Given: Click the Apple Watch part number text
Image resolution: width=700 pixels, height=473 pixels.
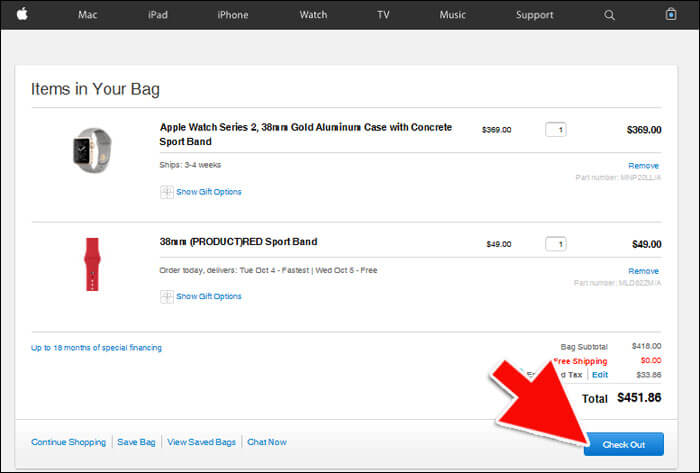Looking at the screenshot, I should [618, 178].
